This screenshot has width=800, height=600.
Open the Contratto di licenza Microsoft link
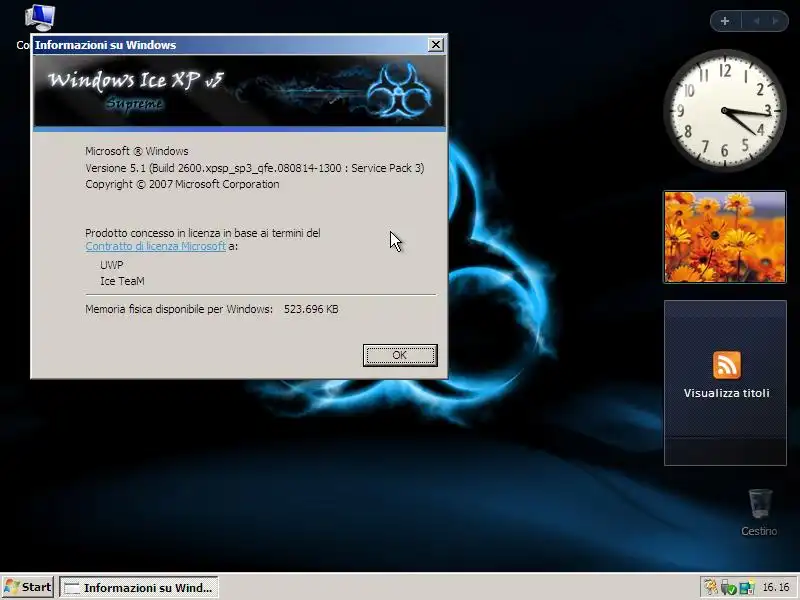tap(156, 246)
